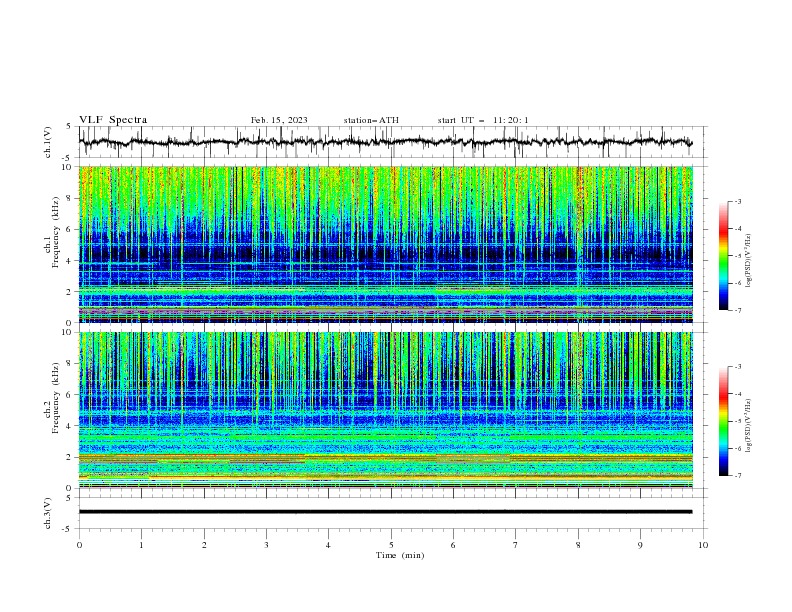The height and width of the screenshot is (612, 792).
Task: Click the time axis tick label "6"
Action: coord(453,545)
